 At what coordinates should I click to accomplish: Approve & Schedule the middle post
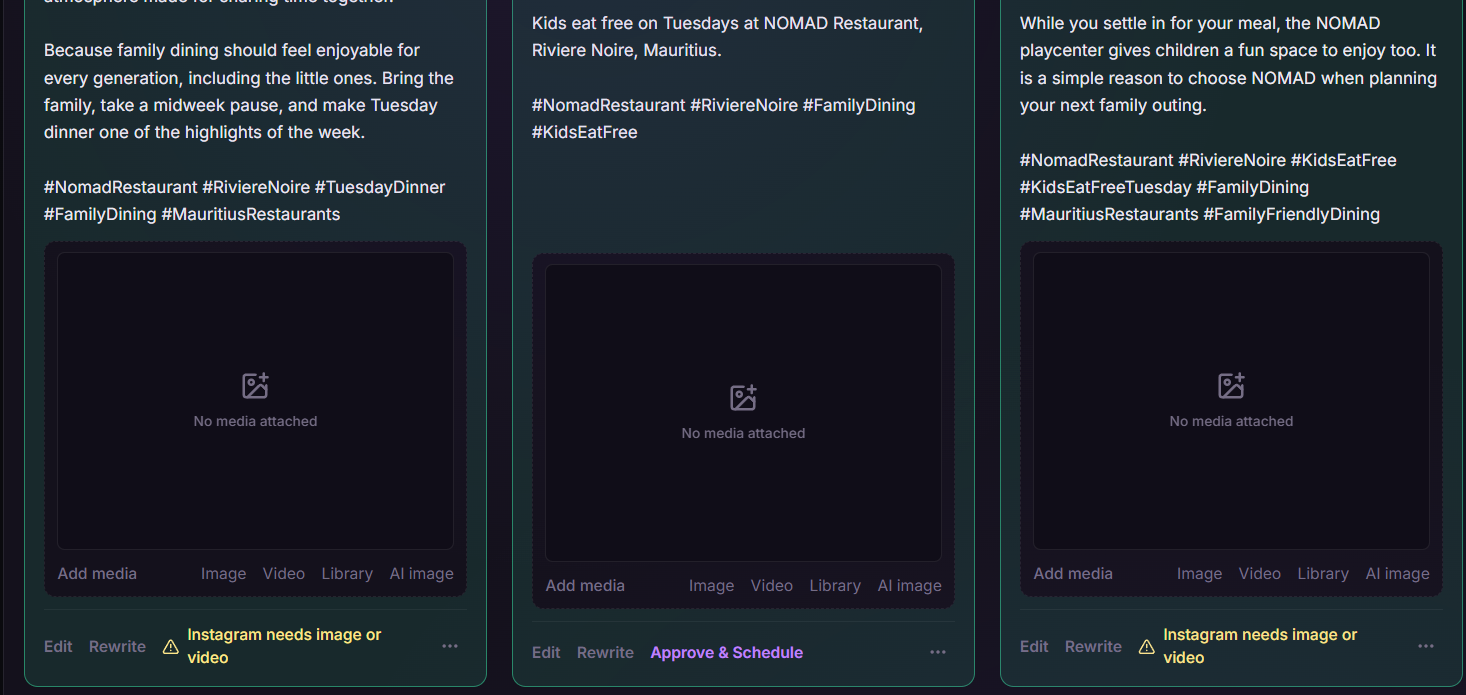click(x=727, y=653)
